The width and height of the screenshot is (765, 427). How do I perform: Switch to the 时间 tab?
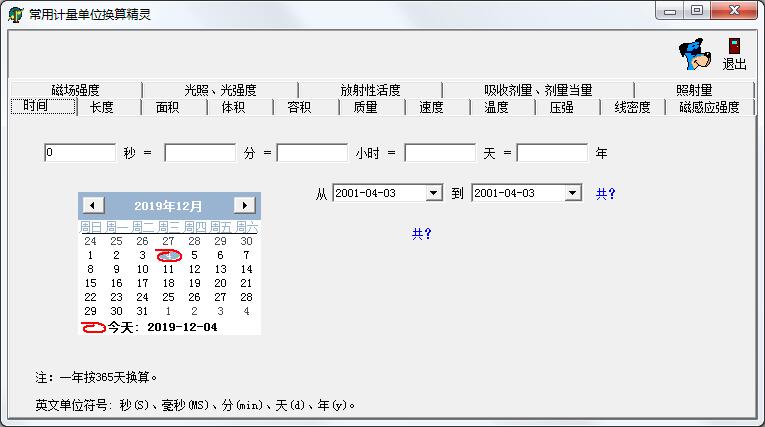tap(43, 106)
